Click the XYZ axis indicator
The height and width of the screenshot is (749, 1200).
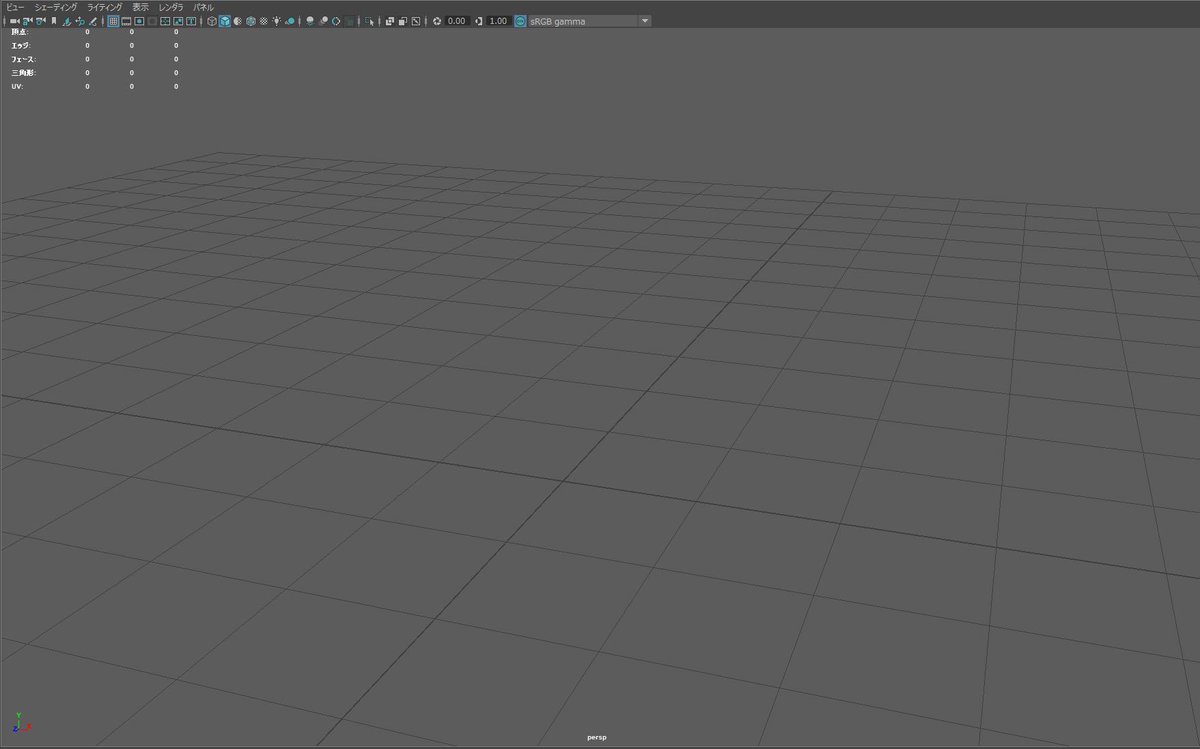[22, 723]
